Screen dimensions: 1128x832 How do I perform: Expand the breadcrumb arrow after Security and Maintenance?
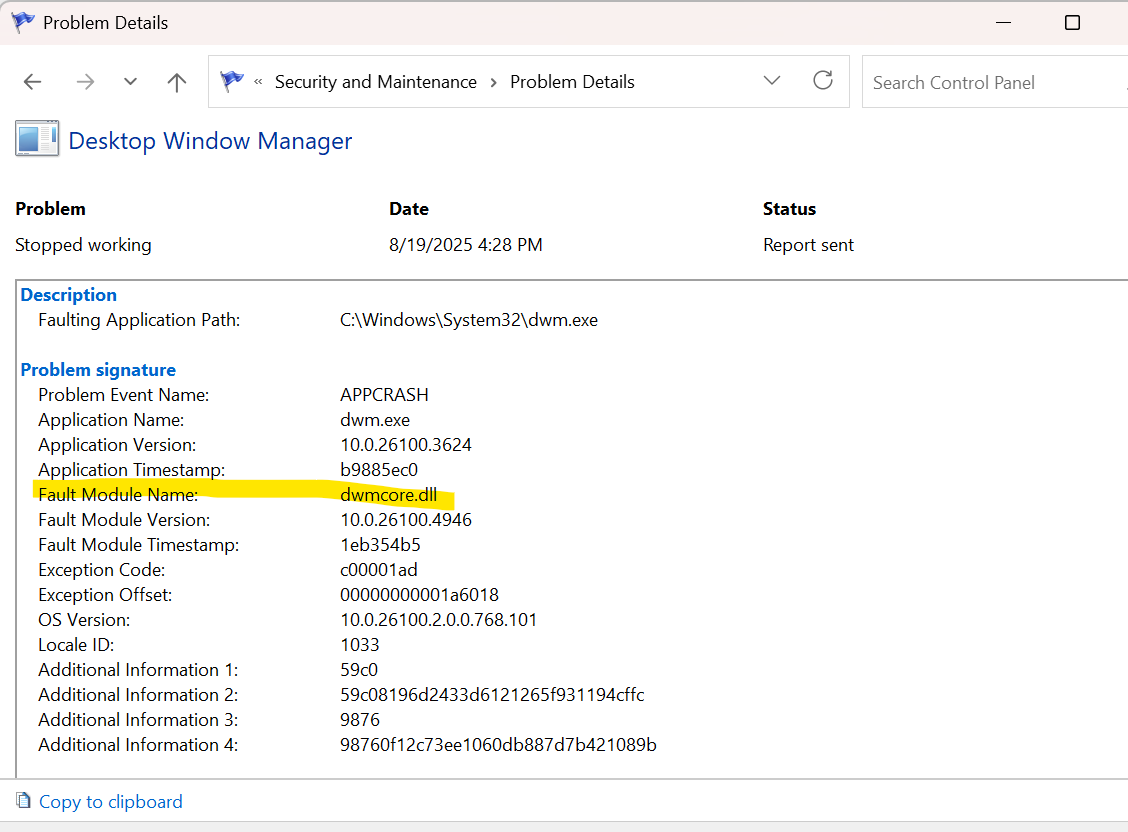494,83
